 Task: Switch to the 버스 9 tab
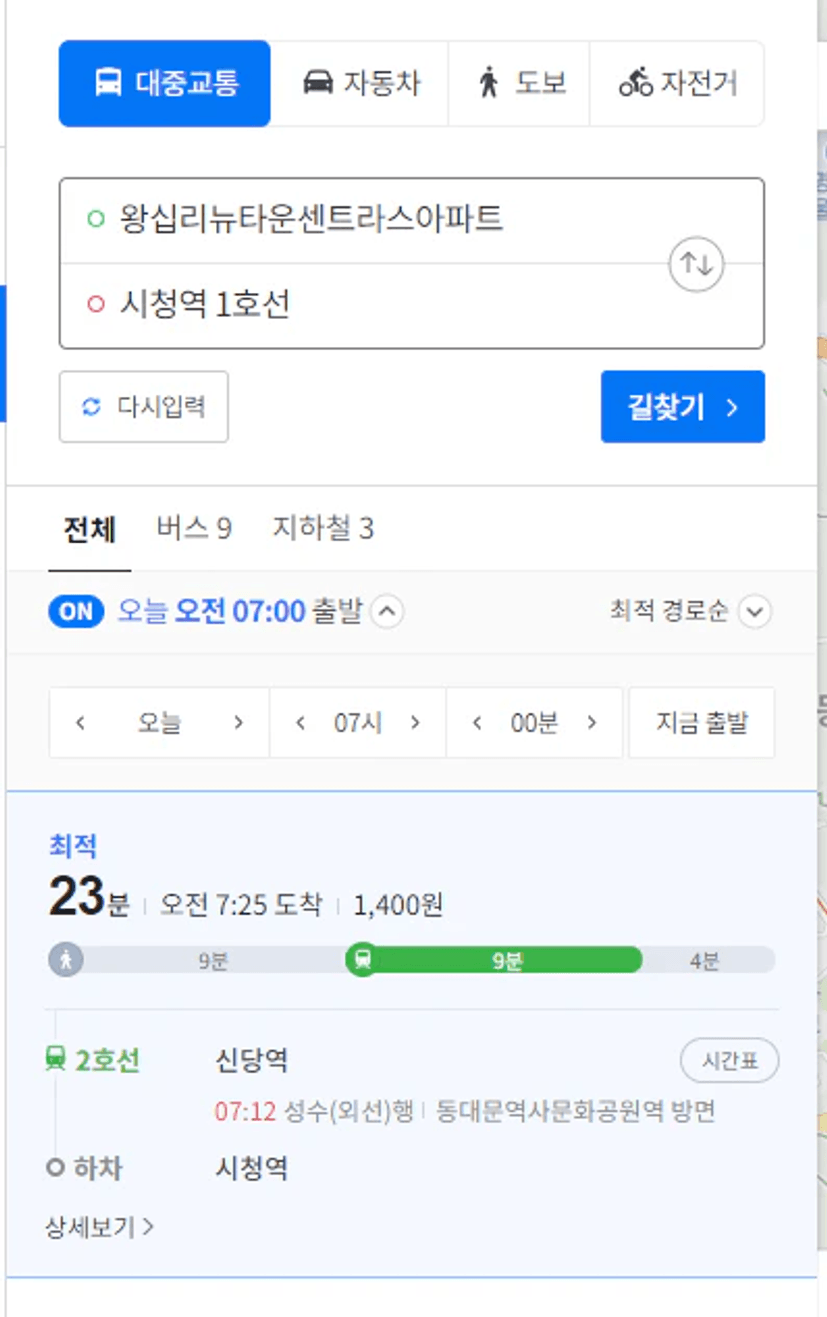194,528
